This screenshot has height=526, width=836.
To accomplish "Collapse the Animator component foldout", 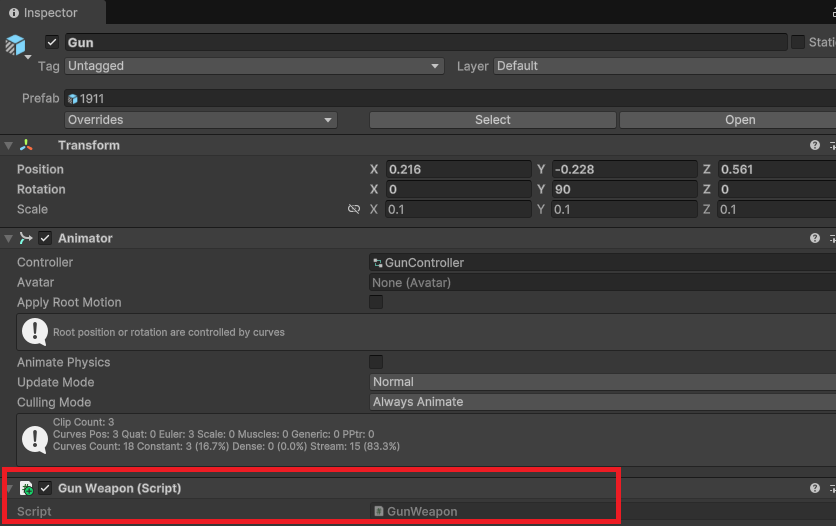I will pyautogui.click(x=9, y=238).
